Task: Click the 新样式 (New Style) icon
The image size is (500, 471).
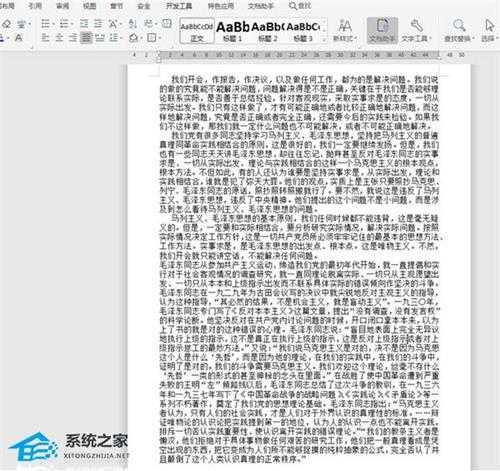Action: (345, 26)
